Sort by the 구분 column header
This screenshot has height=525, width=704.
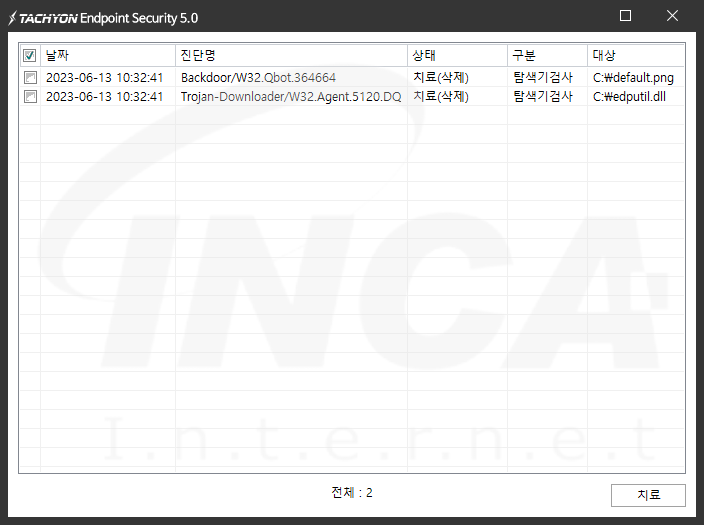tap(547, 56)
